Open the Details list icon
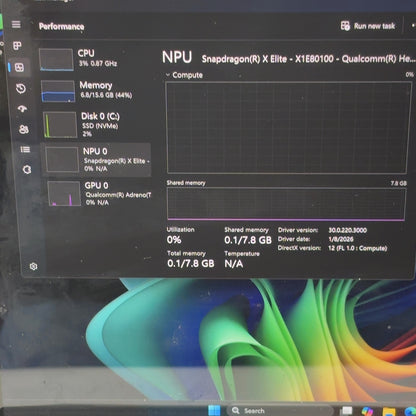 (25, 149)
